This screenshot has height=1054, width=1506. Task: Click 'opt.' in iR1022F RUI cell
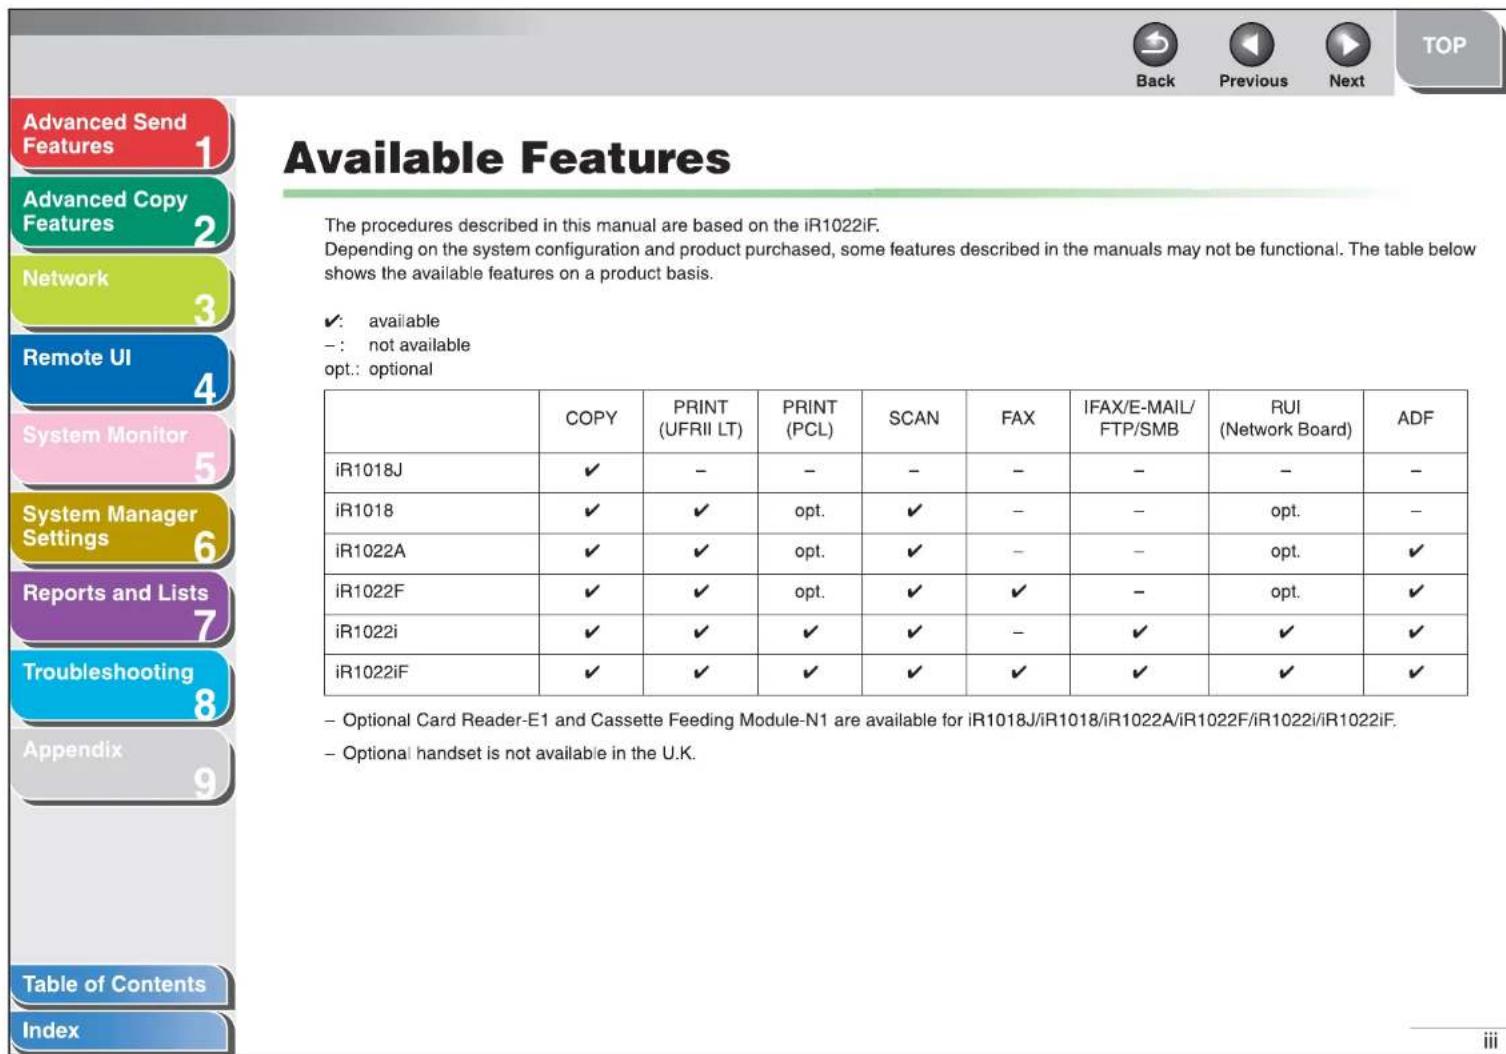1285,592
